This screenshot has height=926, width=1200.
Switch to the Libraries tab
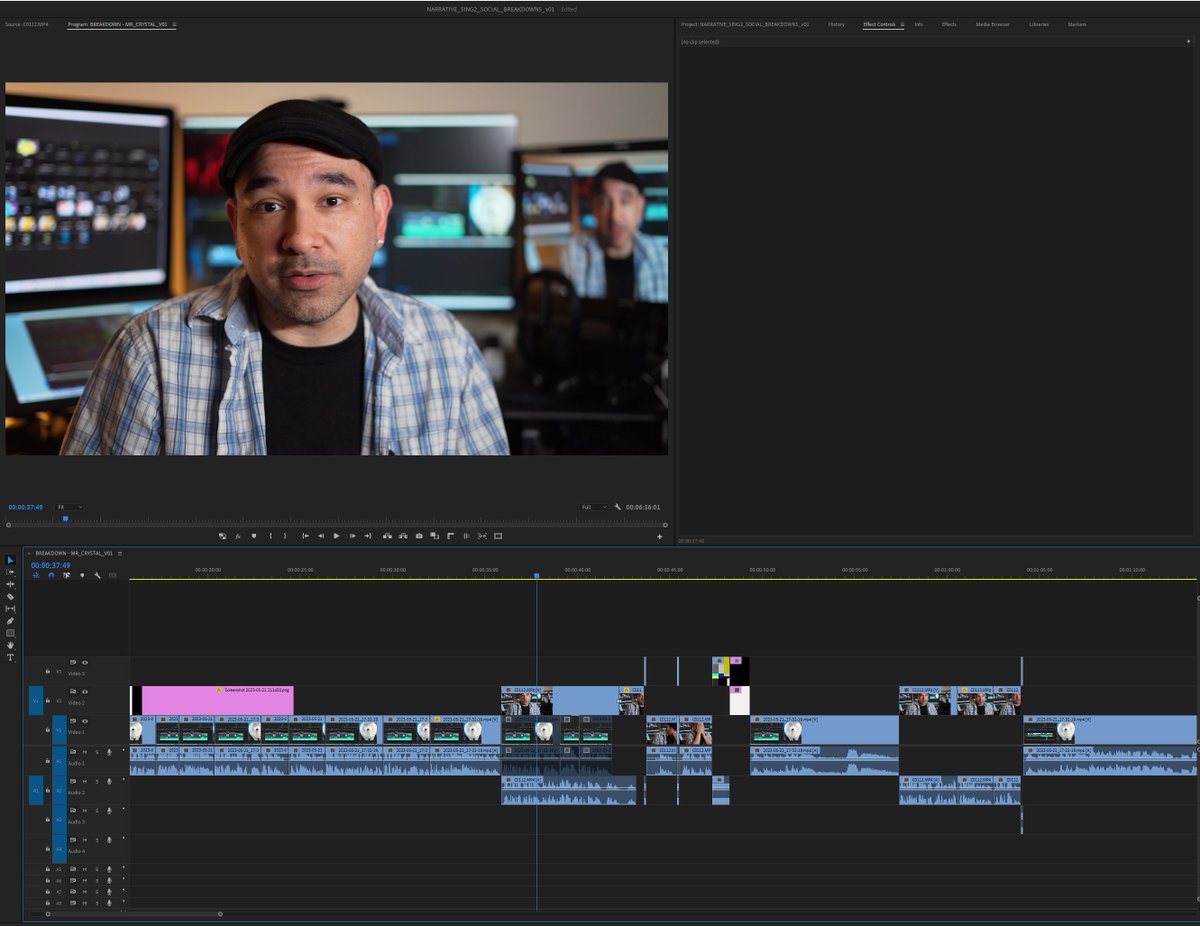pos(1039,24)
